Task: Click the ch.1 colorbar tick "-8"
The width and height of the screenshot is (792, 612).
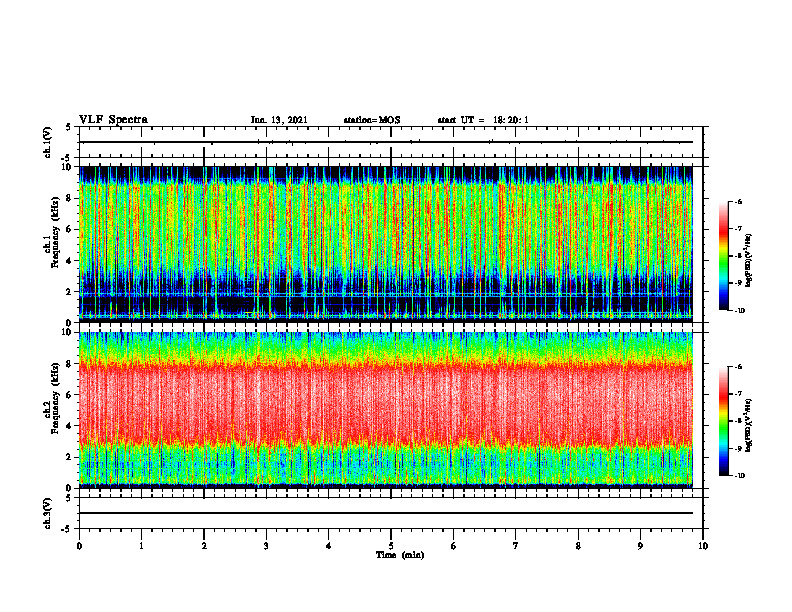Action: [738, 256]
